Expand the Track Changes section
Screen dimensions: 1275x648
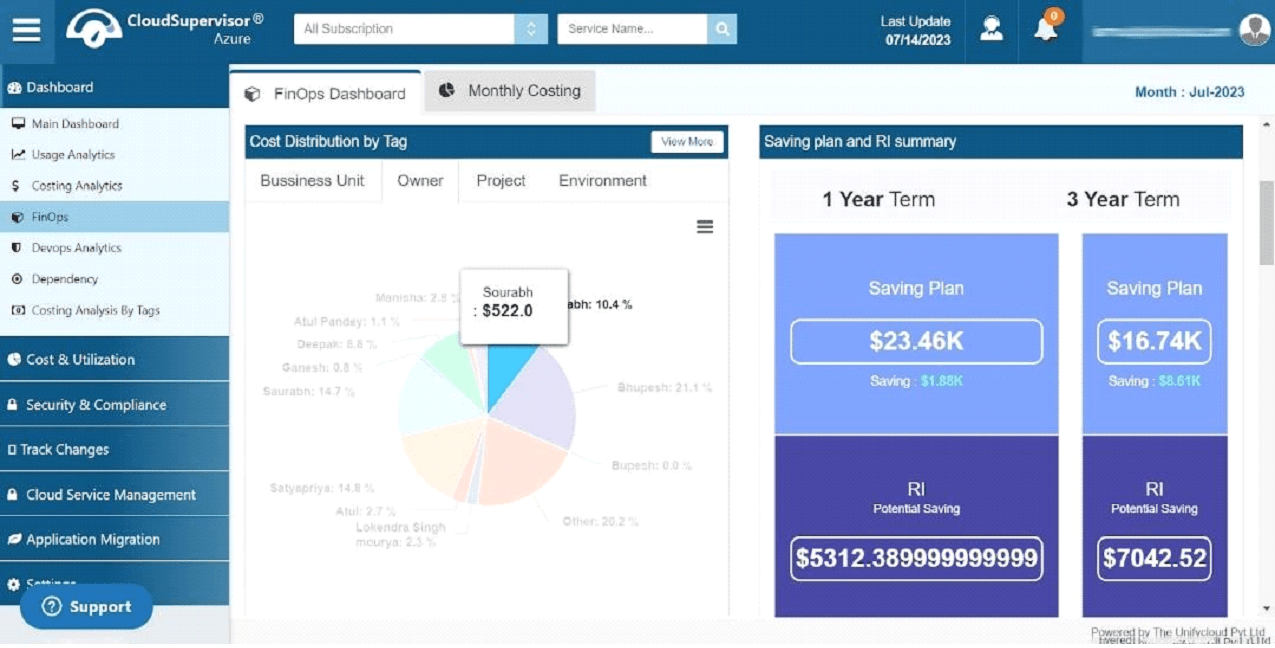point(114,450)
